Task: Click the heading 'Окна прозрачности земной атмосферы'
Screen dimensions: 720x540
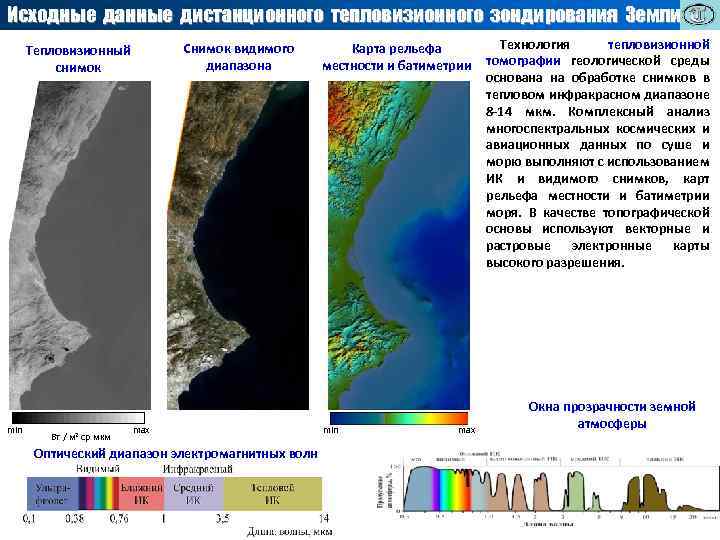Action: [x=612, y=415]
